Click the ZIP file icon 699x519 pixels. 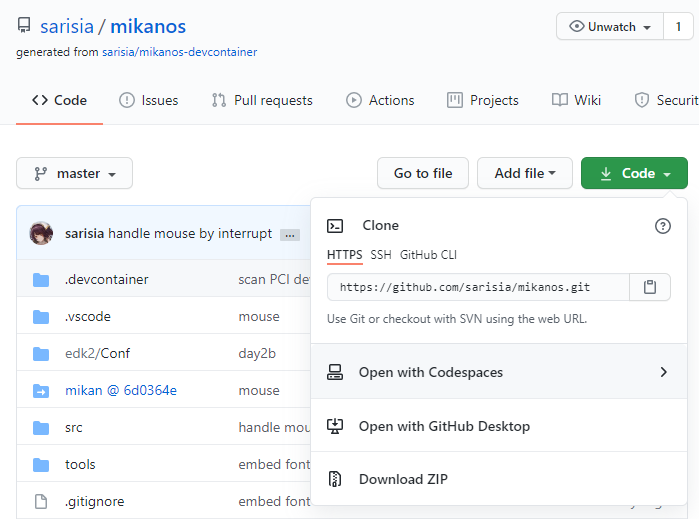click(335, 479)
